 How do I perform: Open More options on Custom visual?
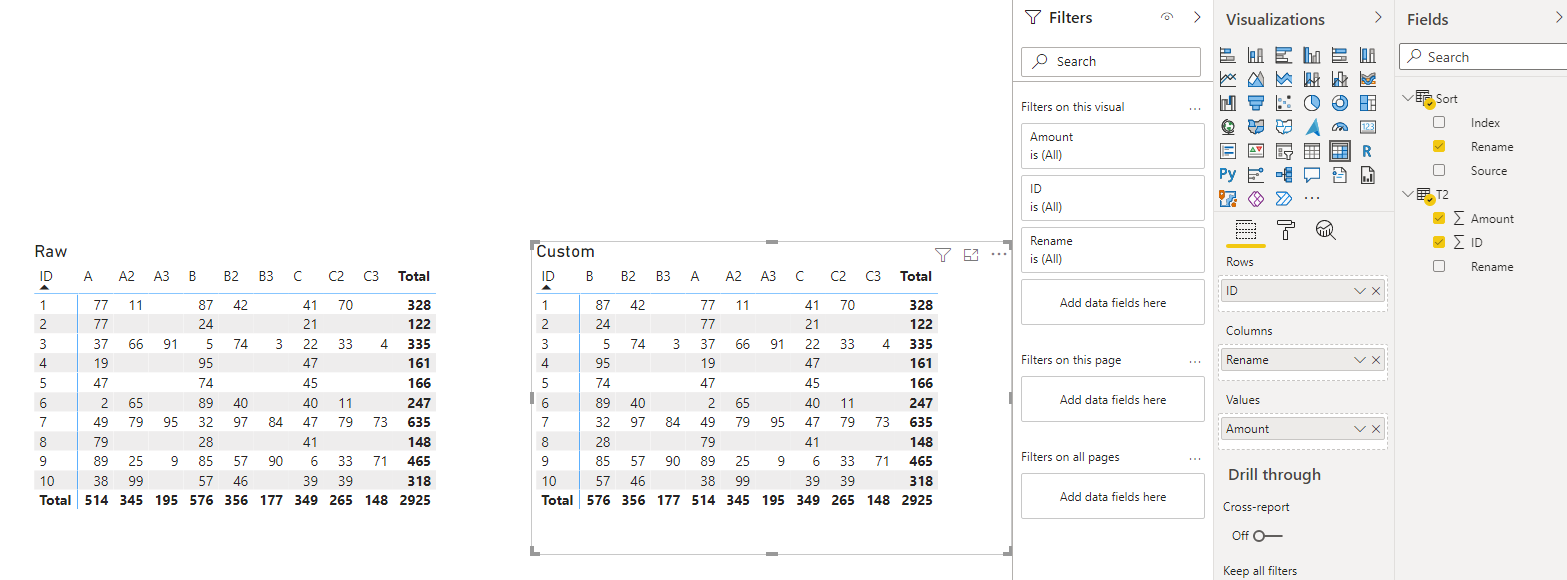[x=999, y=255]
